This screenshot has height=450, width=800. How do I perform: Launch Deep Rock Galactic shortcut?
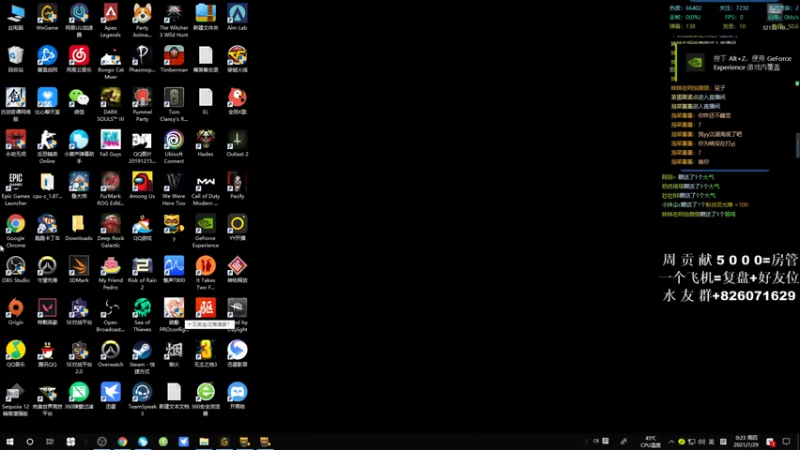click(110, 231)
